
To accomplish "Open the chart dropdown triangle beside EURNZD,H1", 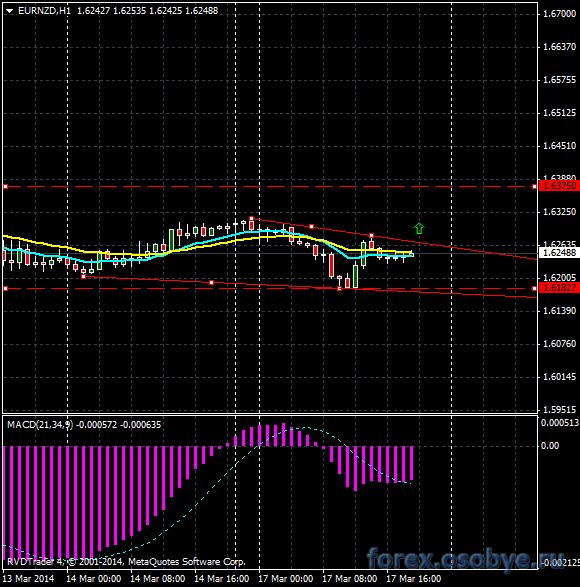I will [x=10, y=11].
